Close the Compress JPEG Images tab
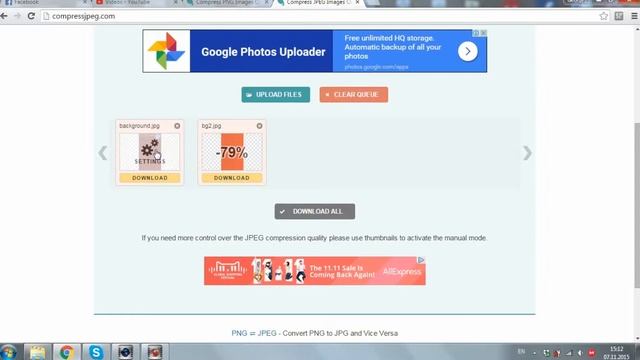 [x=358, y=2]
